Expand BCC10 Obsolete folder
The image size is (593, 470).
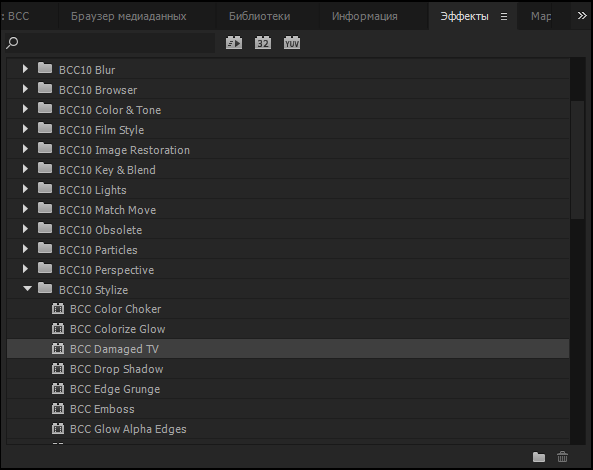25,229
